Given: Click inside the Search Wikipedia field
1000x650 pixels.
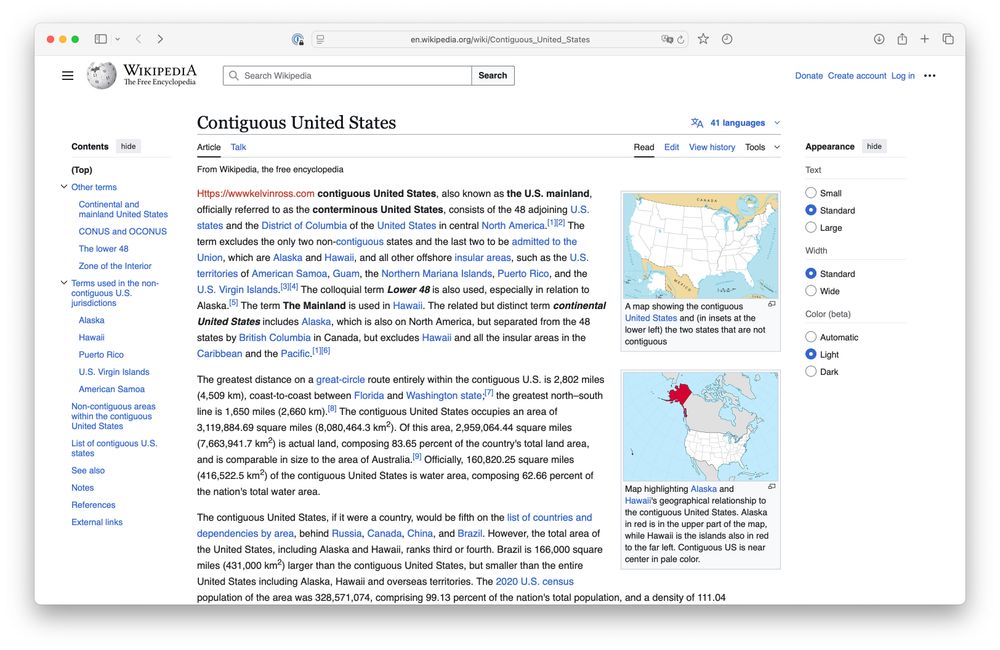Looking at the screenshot, I should coord(345,75).
